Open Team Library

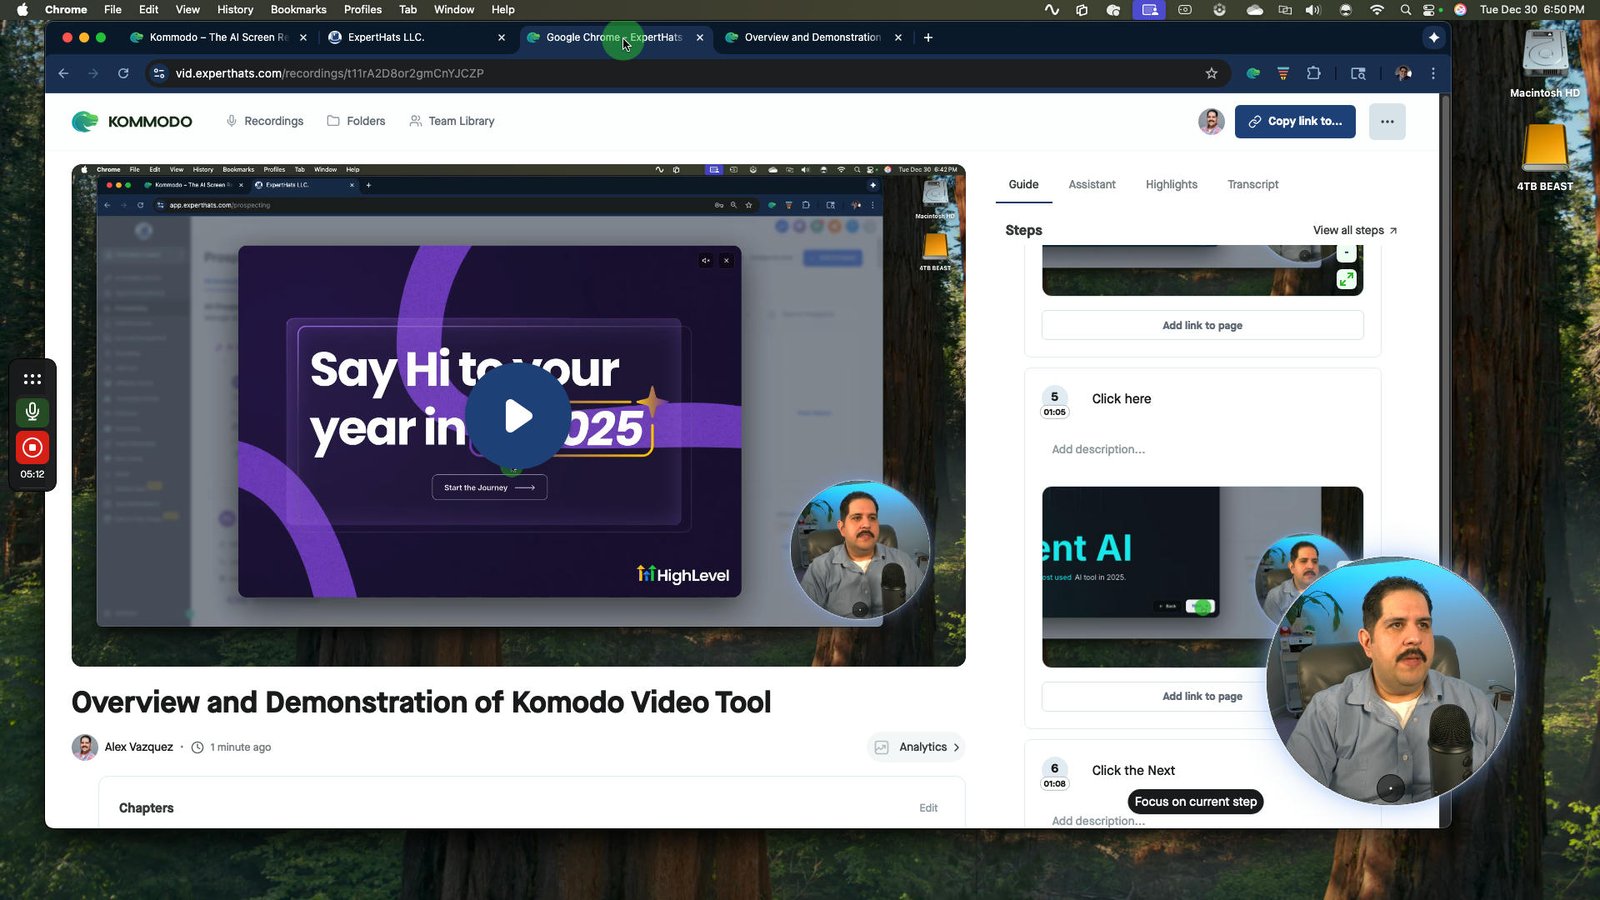452,121
